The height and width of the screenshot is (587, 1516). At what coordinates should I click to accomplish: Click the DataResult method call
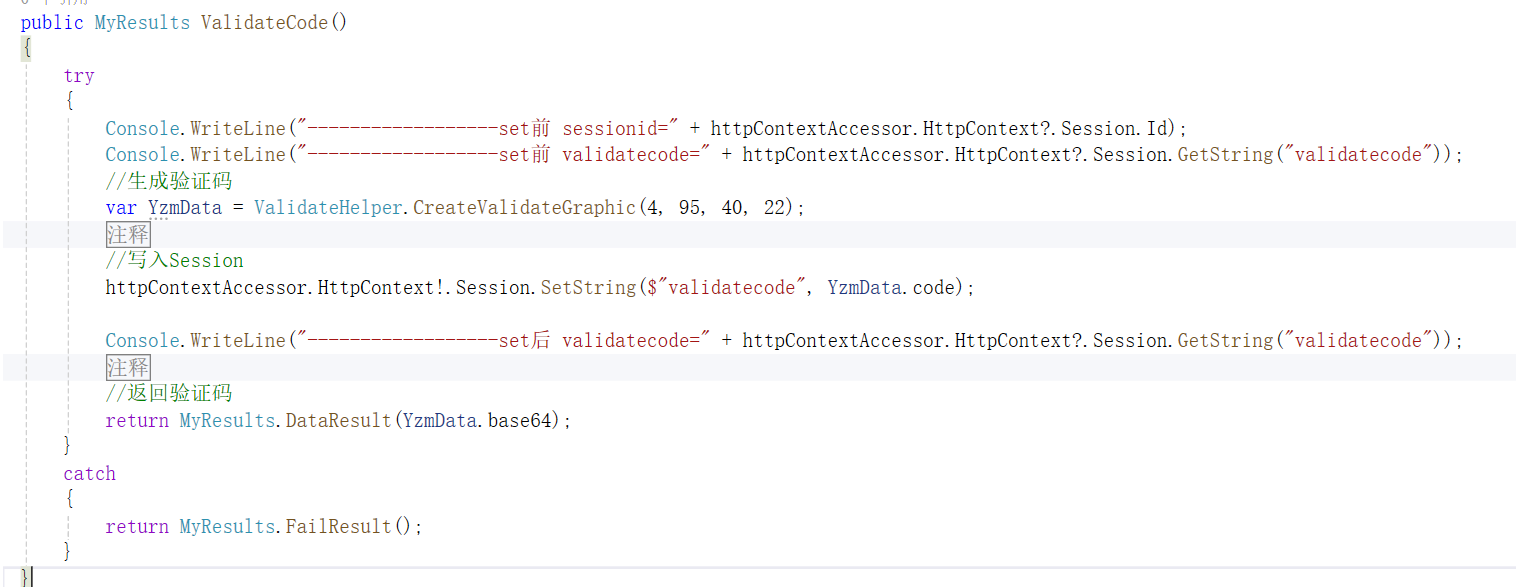[338, 421]
